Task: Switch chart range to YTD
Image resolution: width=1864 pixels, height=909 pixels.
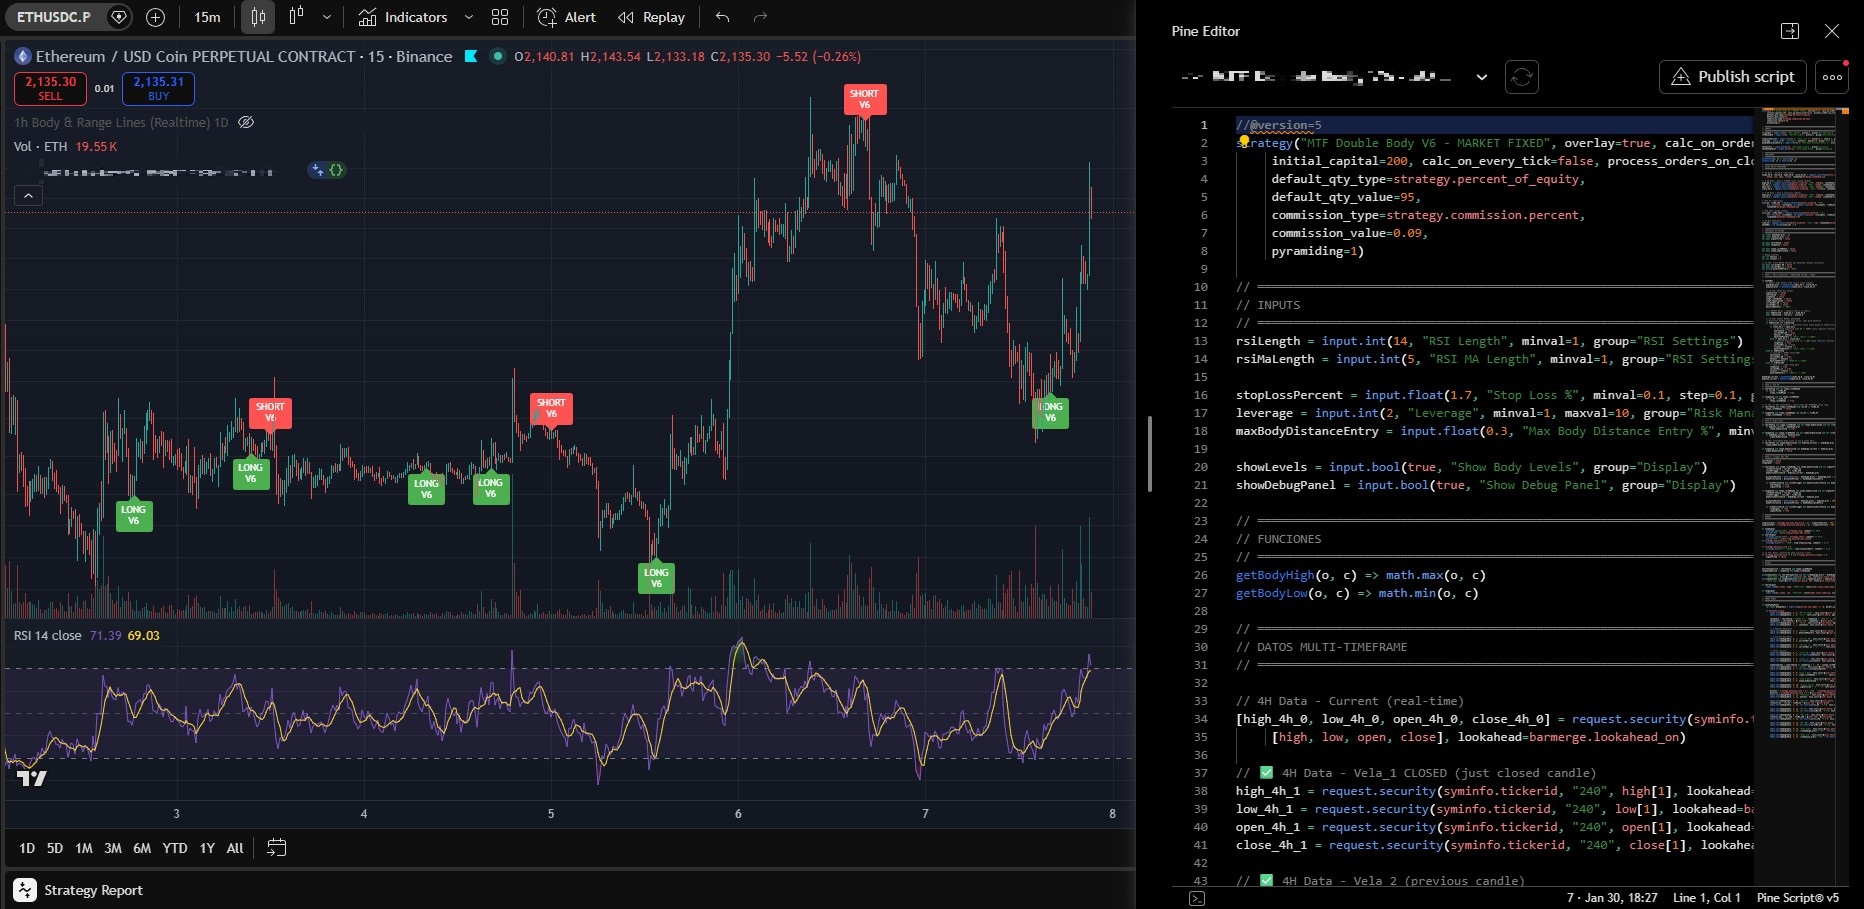Action: click(x=174, y=847)
